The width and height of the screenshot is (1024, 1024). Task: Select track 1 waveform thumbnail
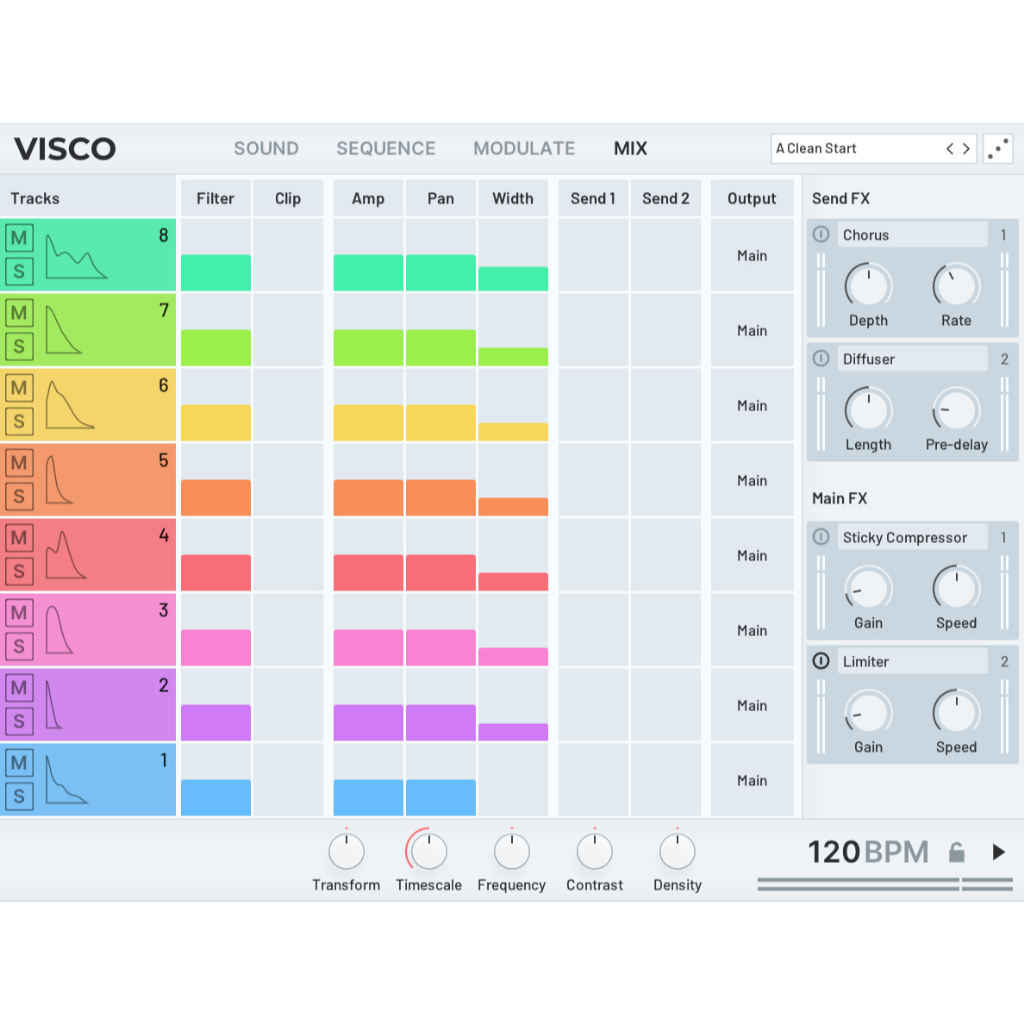[x=66, y=780]
